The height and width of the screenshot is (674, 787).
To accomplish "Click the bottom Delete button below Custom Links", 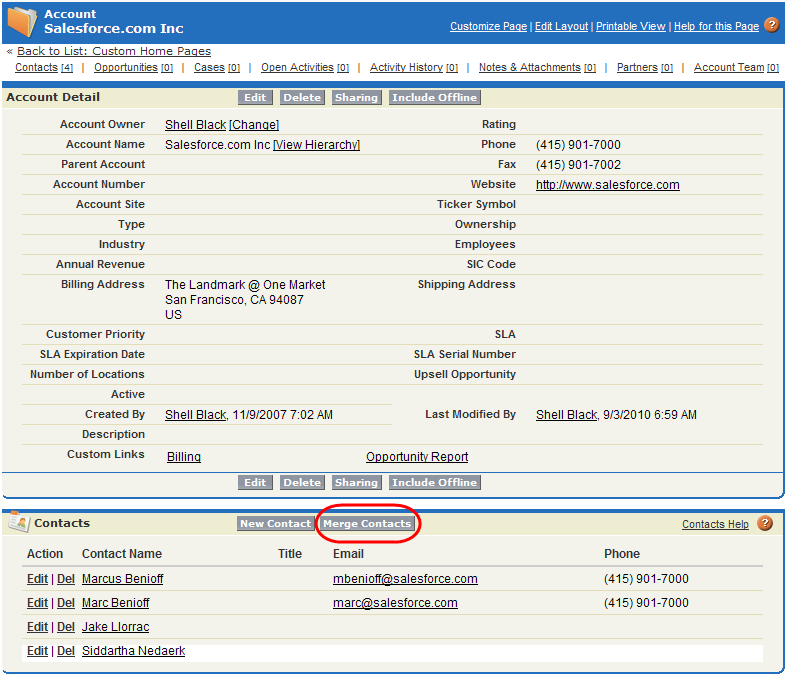I will (x=302, y=482).
